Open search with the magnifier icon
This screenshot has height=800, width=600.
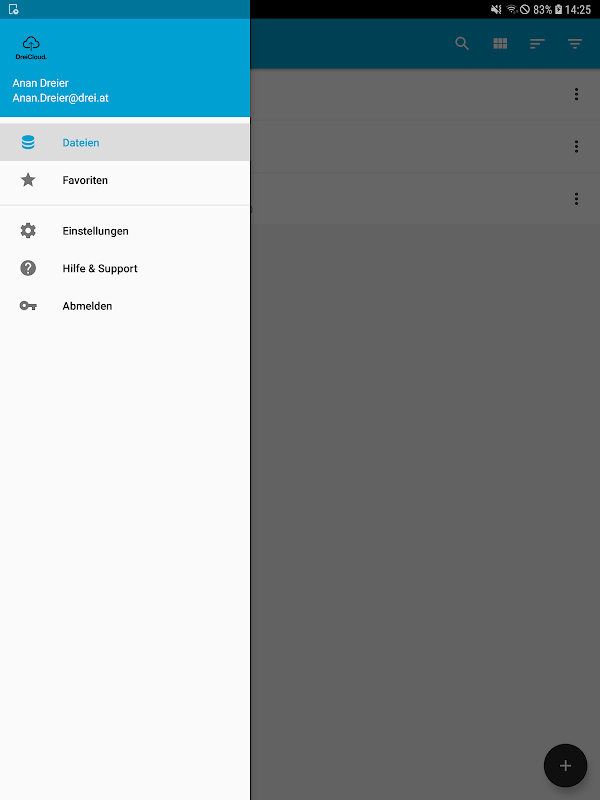(x=462, y=43)
